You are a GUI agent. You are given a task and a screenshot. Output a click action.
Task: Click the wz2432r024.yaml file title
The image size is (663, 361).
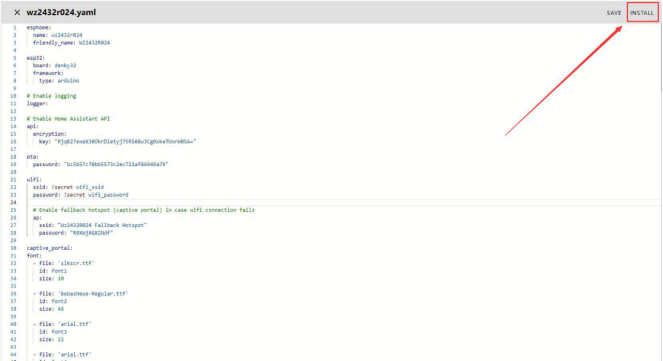coord(61,12)
